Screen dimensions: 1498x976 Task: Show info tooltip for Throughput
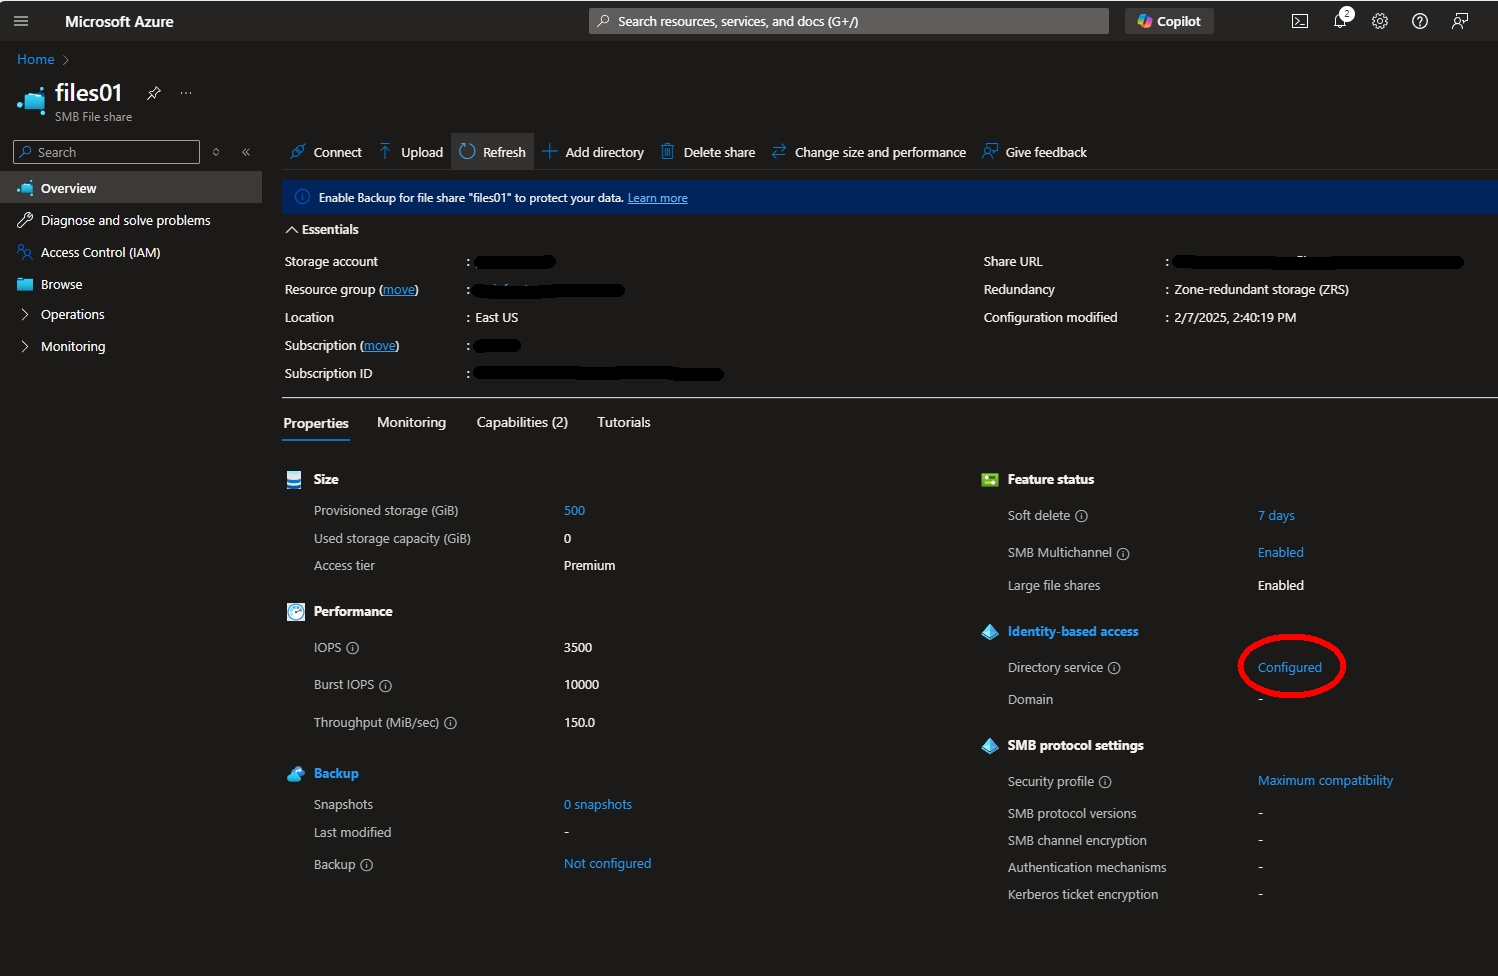coord(450,723)
